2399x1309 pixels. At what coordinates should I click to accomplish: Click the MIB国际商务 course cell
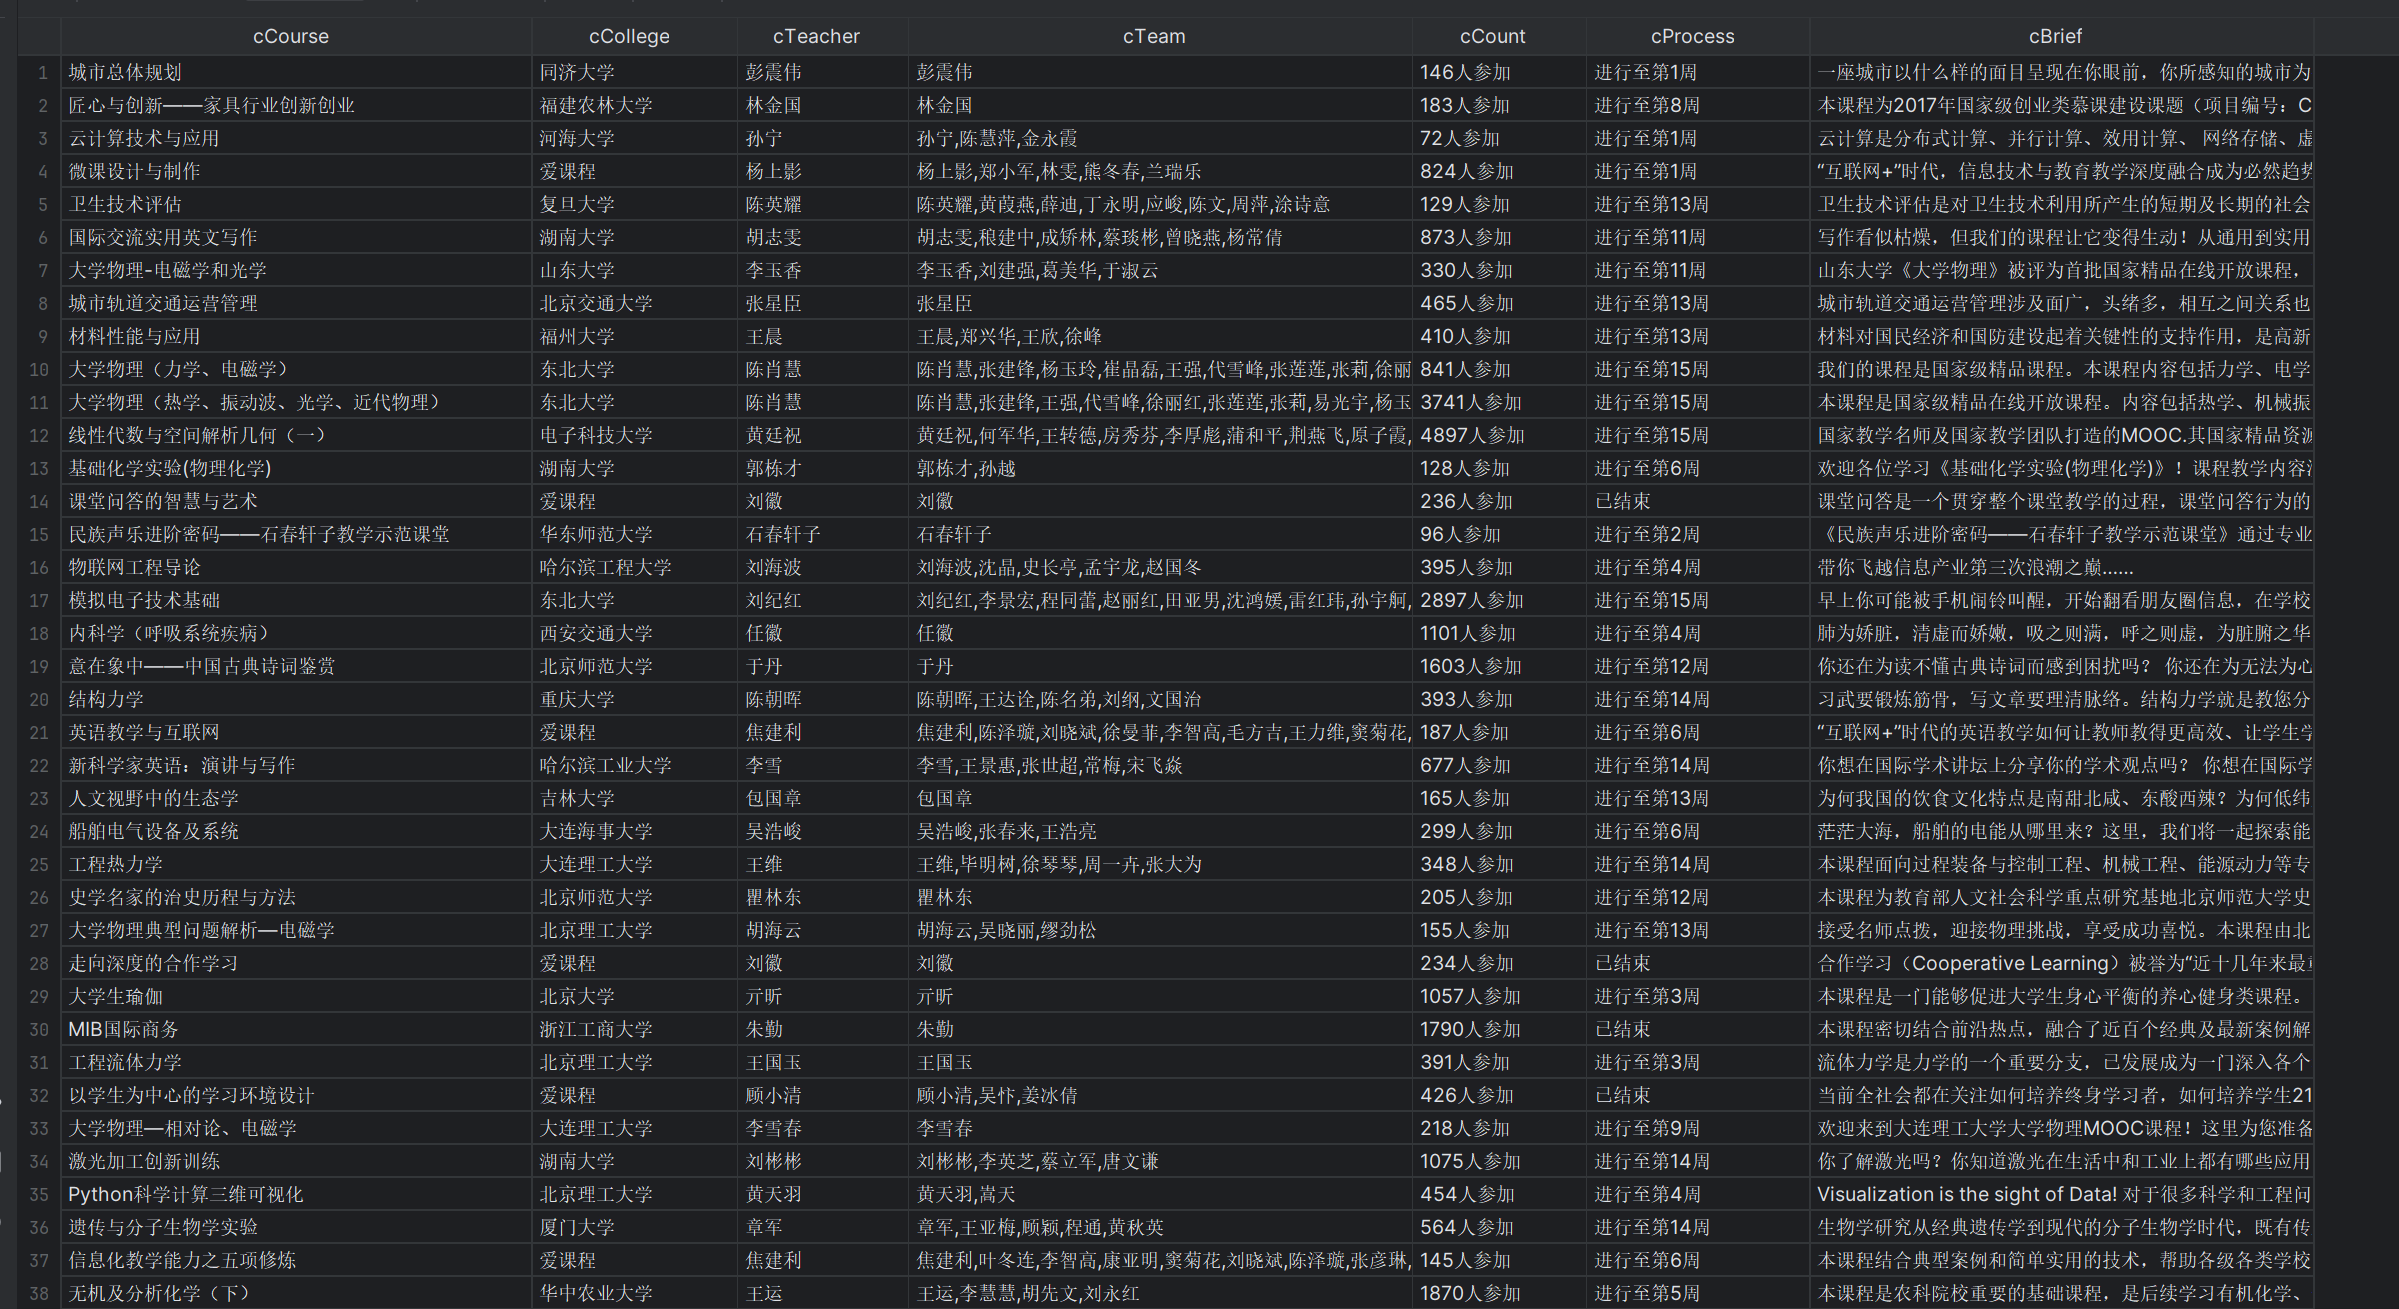(x=123, y=1030)
